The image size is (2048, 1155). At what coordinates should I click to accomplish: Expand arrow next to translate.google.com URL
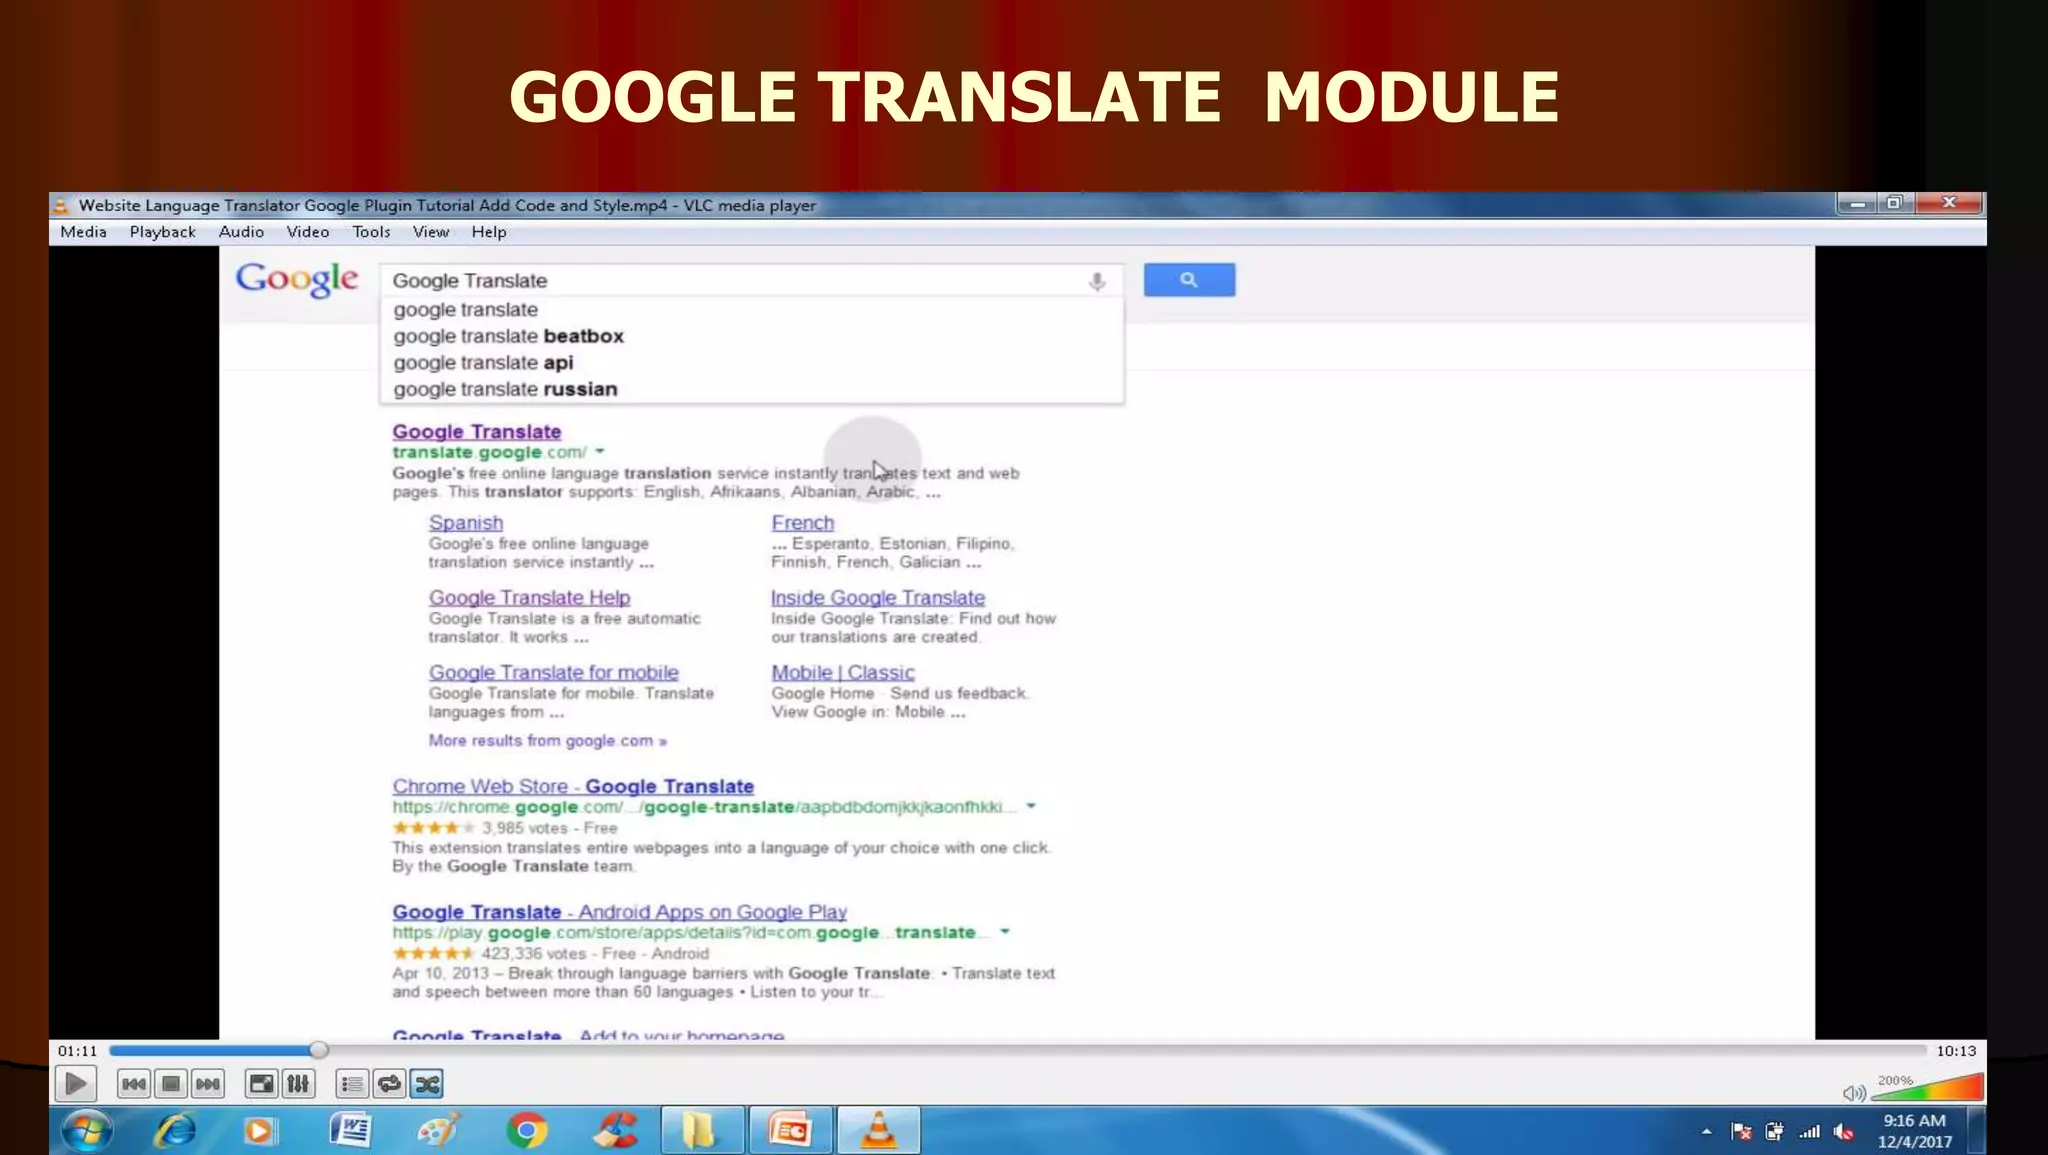[x=600, y=452]
